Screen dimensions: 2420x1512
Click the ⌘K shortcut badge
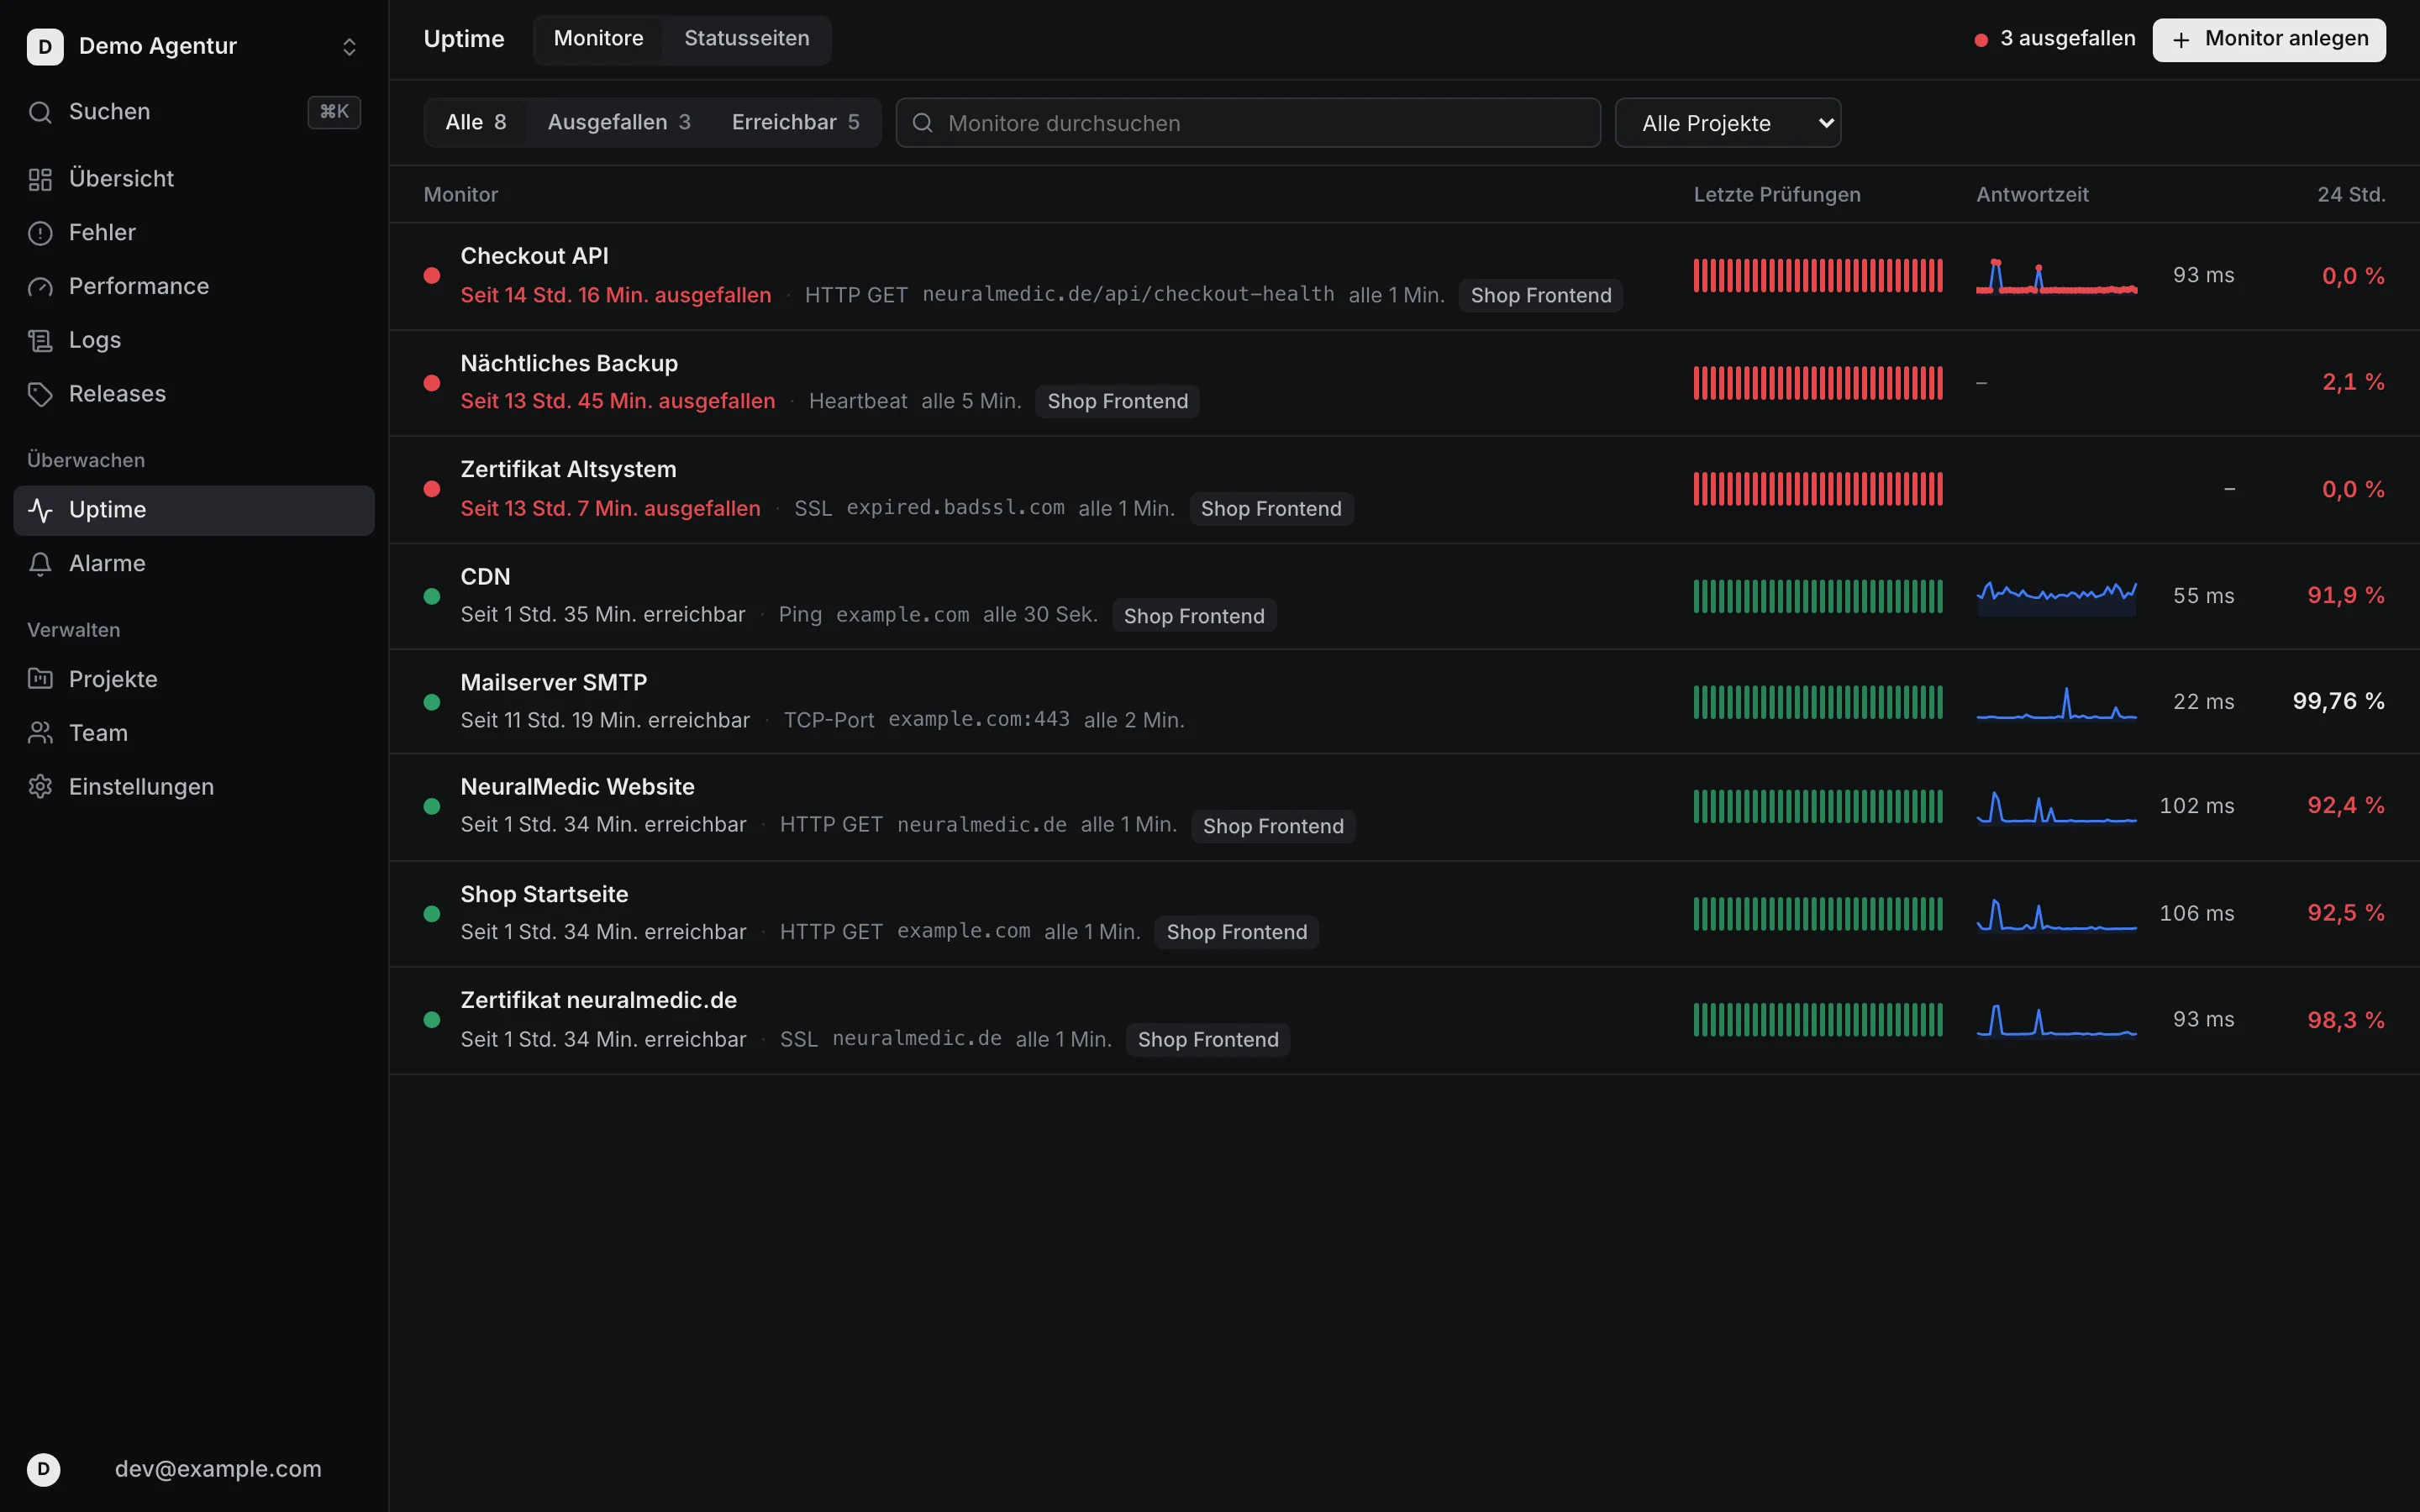[x=334, y=112]
